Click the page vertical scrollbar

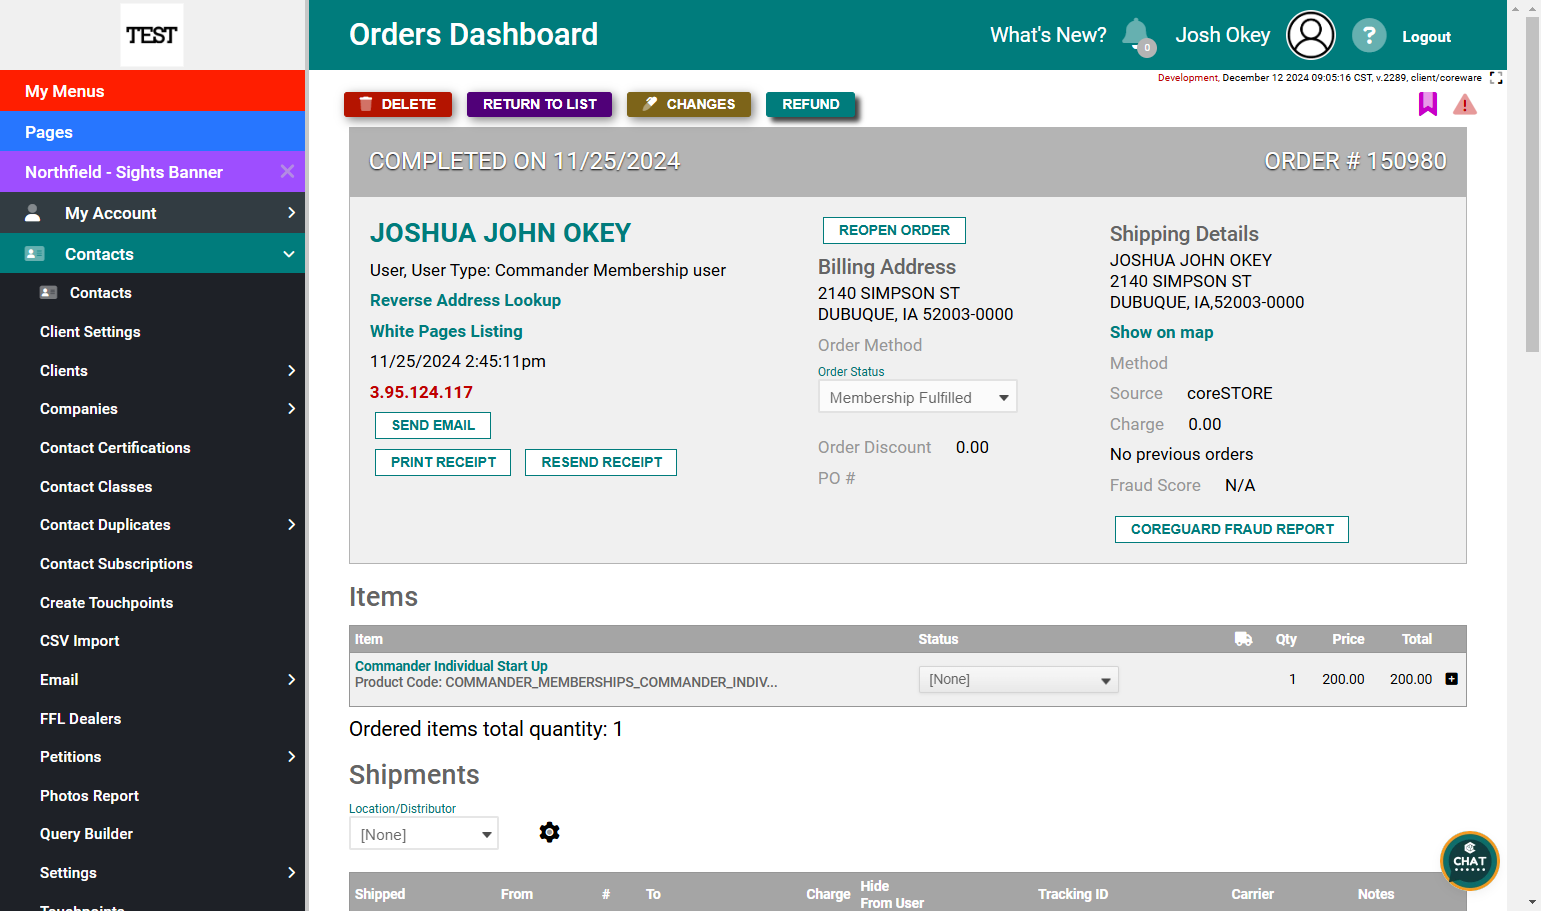pyautogui.click(x=1532, y=185)
